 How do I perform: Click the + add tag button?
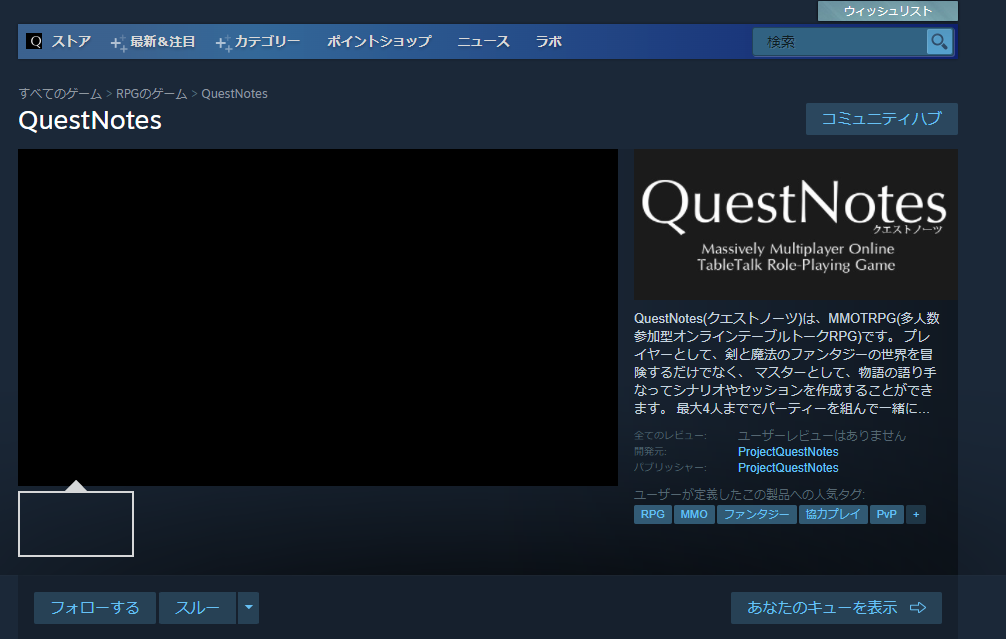[916, 515]
